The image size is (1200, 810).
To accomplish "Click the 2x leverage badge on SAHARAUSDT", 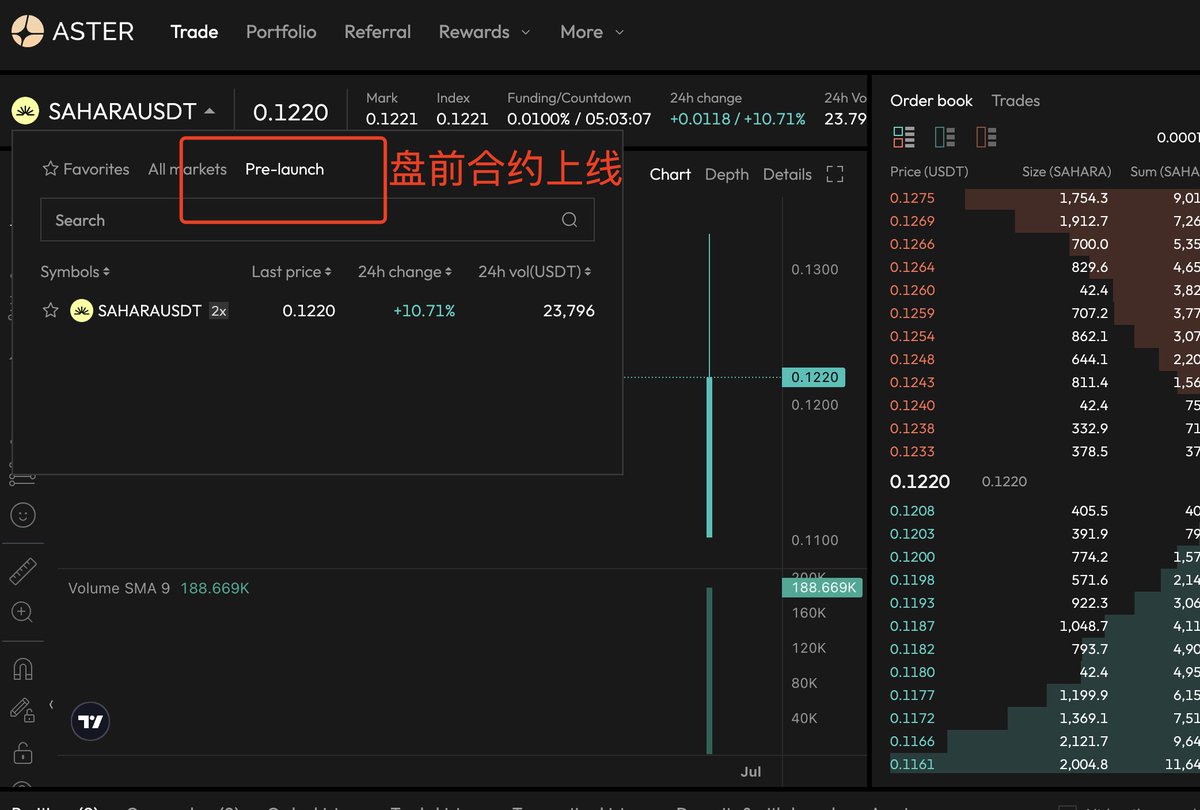I will pos(218,311).
